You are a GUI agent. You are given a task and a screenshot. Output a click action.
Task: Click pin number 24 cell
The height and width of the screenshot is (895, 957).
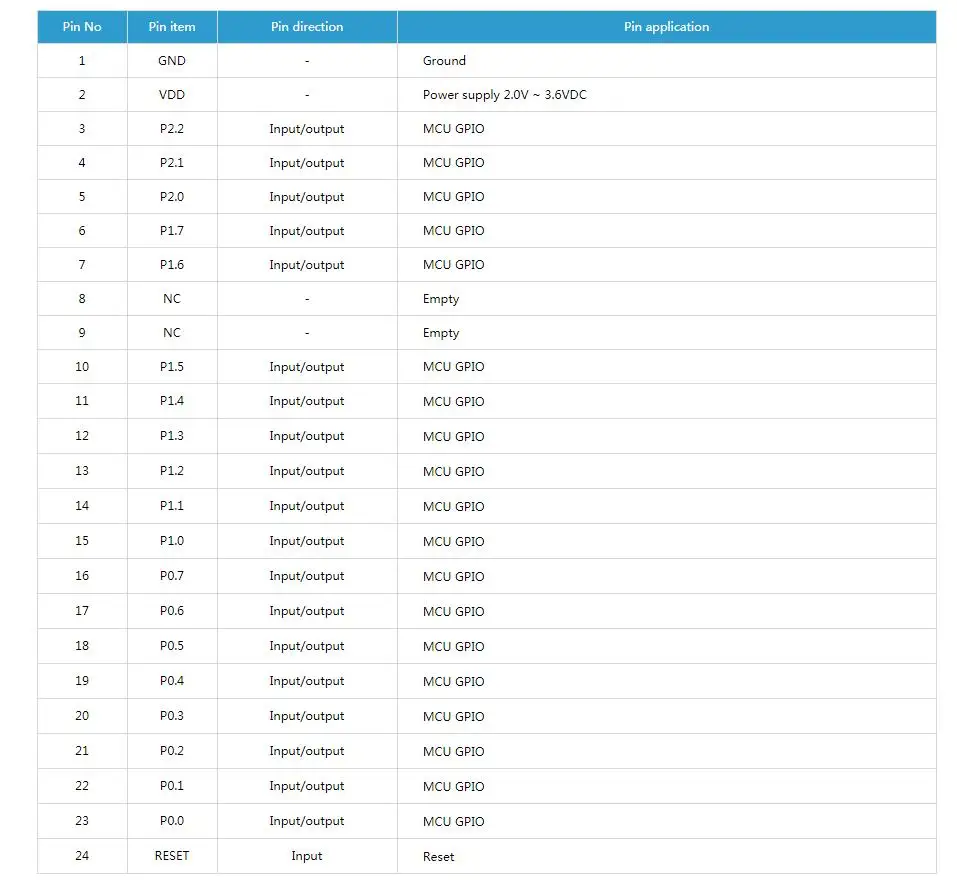pos(82,856)
